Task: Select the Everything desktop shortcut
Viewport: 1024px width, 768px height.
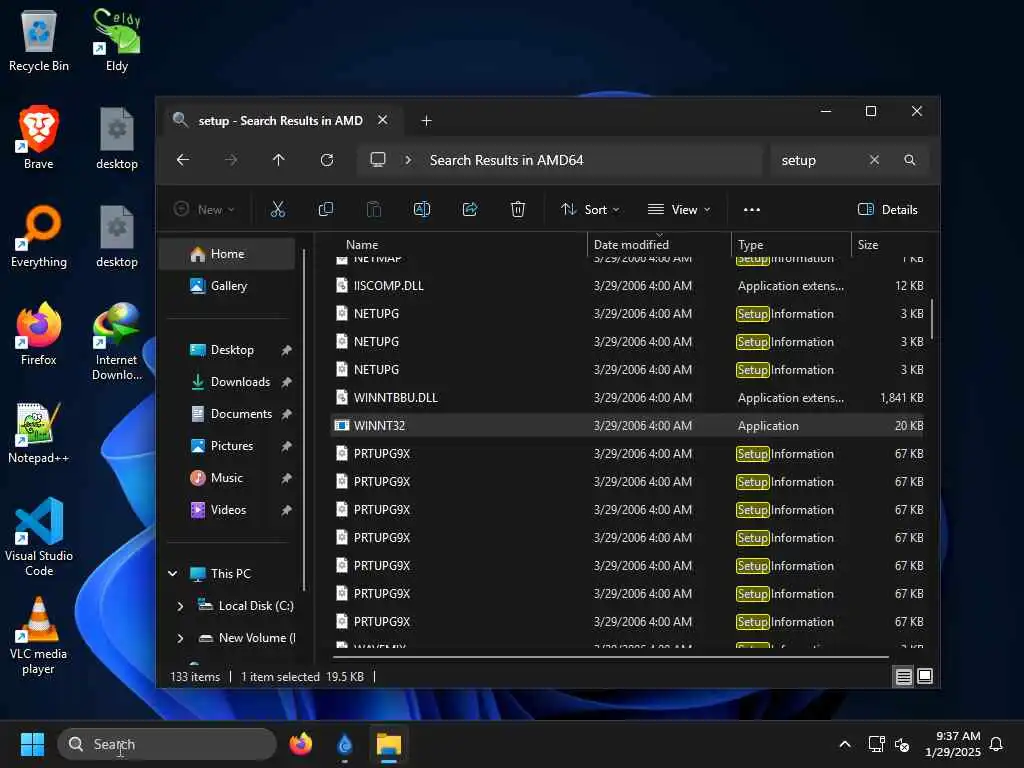Action: click(39, 236)
